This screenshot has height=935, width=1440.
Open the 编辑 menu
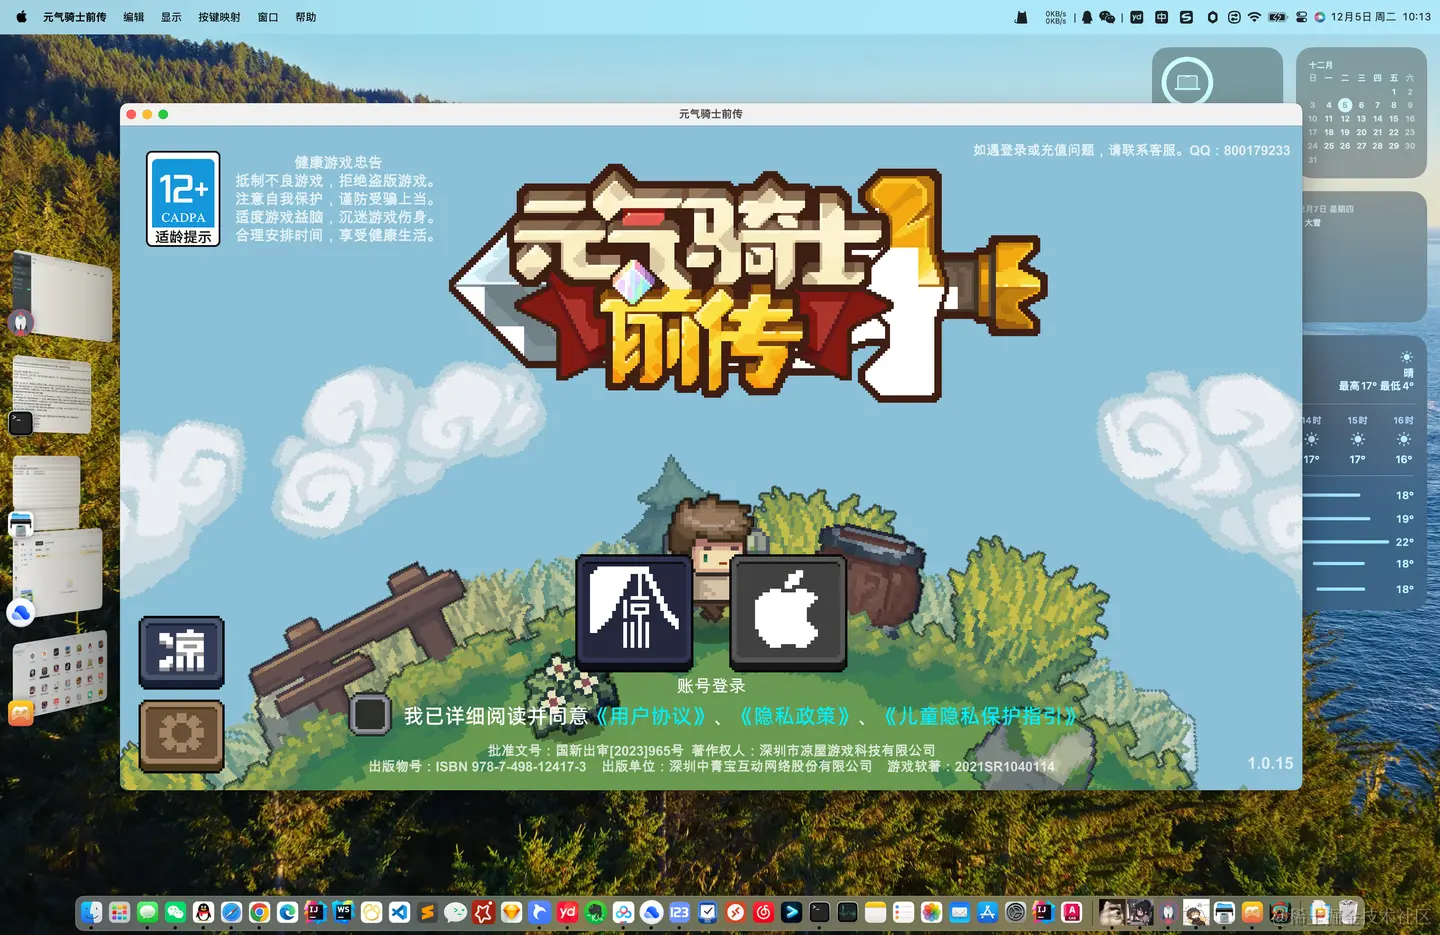133,17
